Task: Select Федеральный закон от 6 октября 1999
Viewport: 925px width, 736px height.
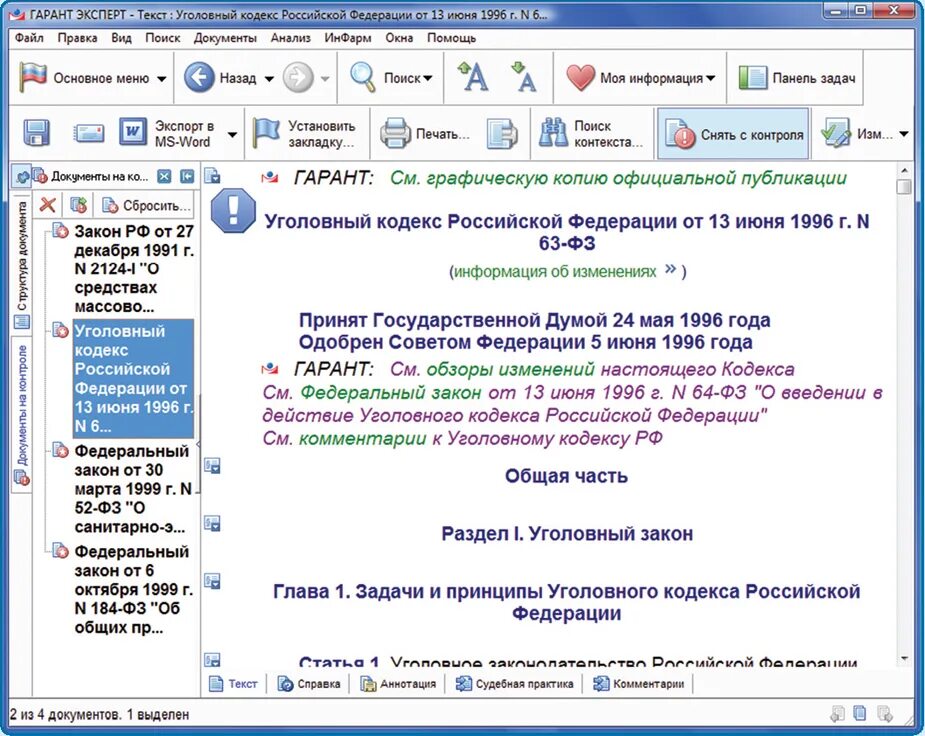Action: pyautogui.click(x=133, y=590)
